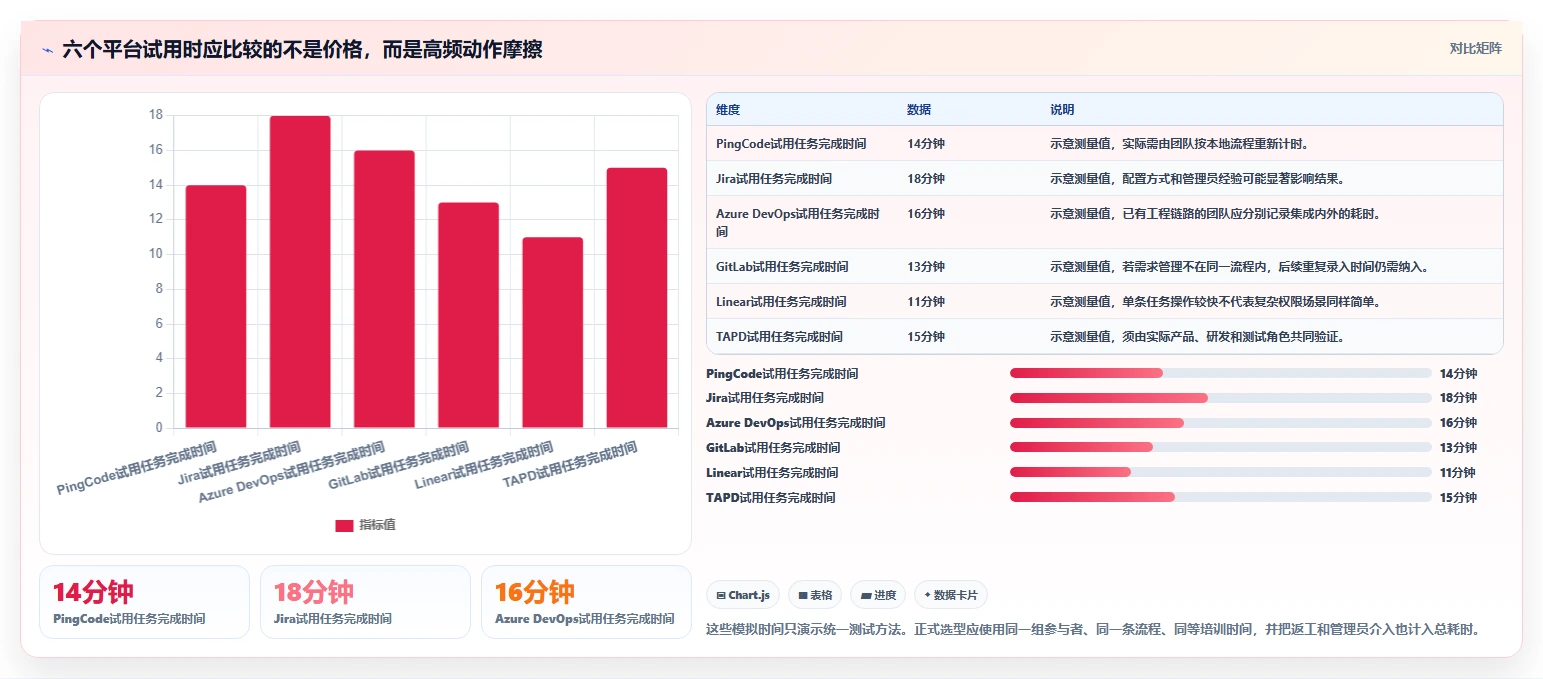Image resolution: width=1543 pixels, height=679 pixels.
Task: Click GitLab row note about 重复录入时间
Action: click(x=1239, y=267)
